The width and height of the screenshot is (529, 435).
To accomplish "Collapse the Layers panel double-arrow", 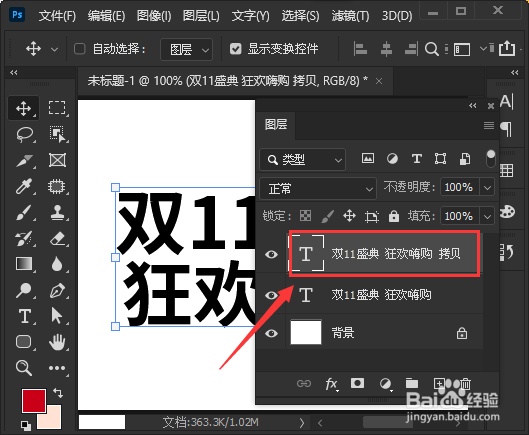I will click(473, 106).
